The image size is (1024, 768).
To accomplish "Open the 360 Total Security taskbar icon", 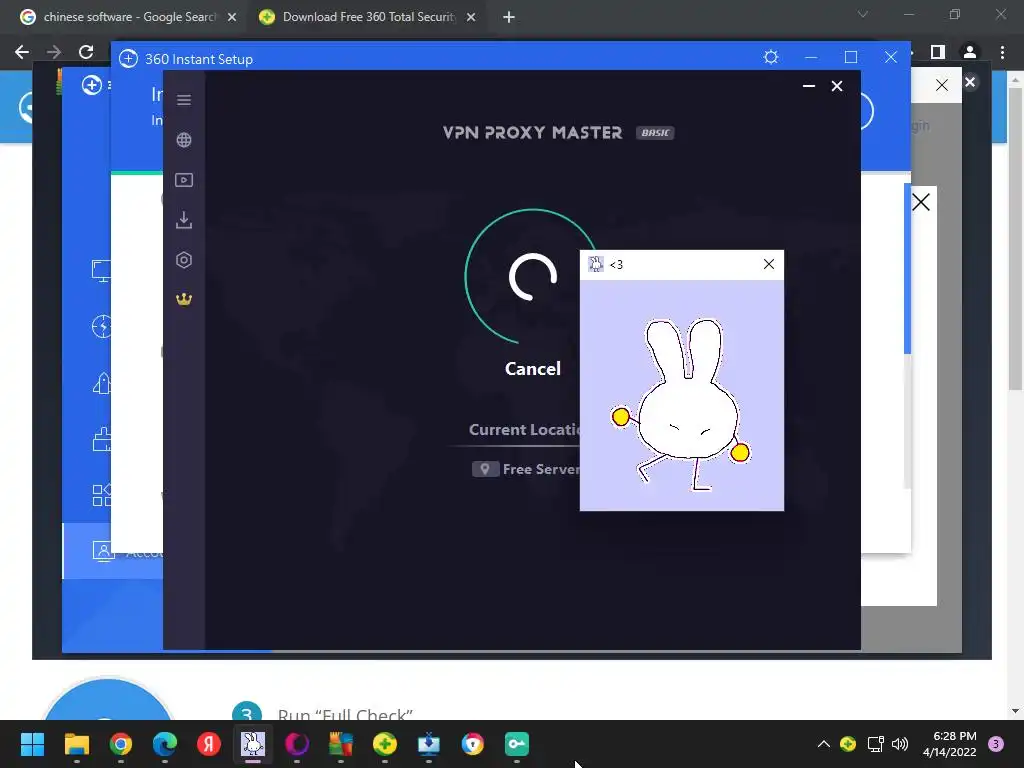I will click(x=385, y=744).
